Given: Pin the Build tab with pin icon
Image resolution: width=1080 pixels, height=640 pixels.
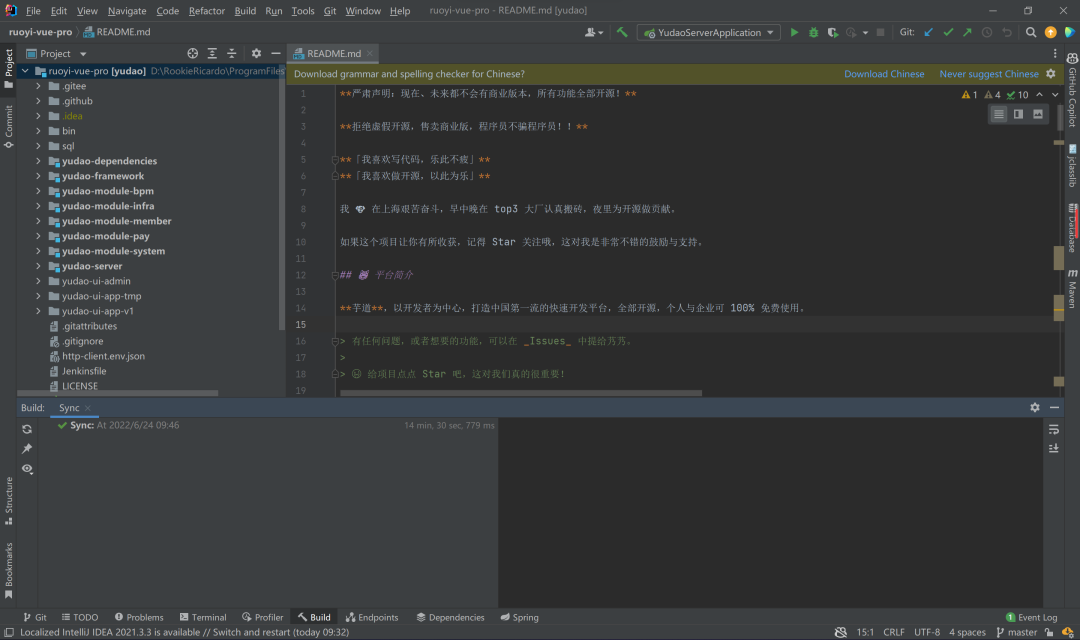Looking at the screenshot, I should point(27,448).
